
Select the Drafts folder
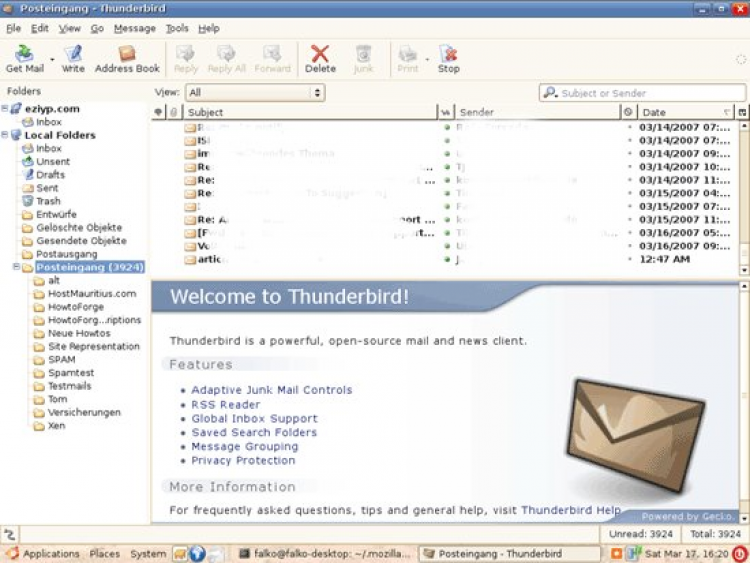[44, 175]
